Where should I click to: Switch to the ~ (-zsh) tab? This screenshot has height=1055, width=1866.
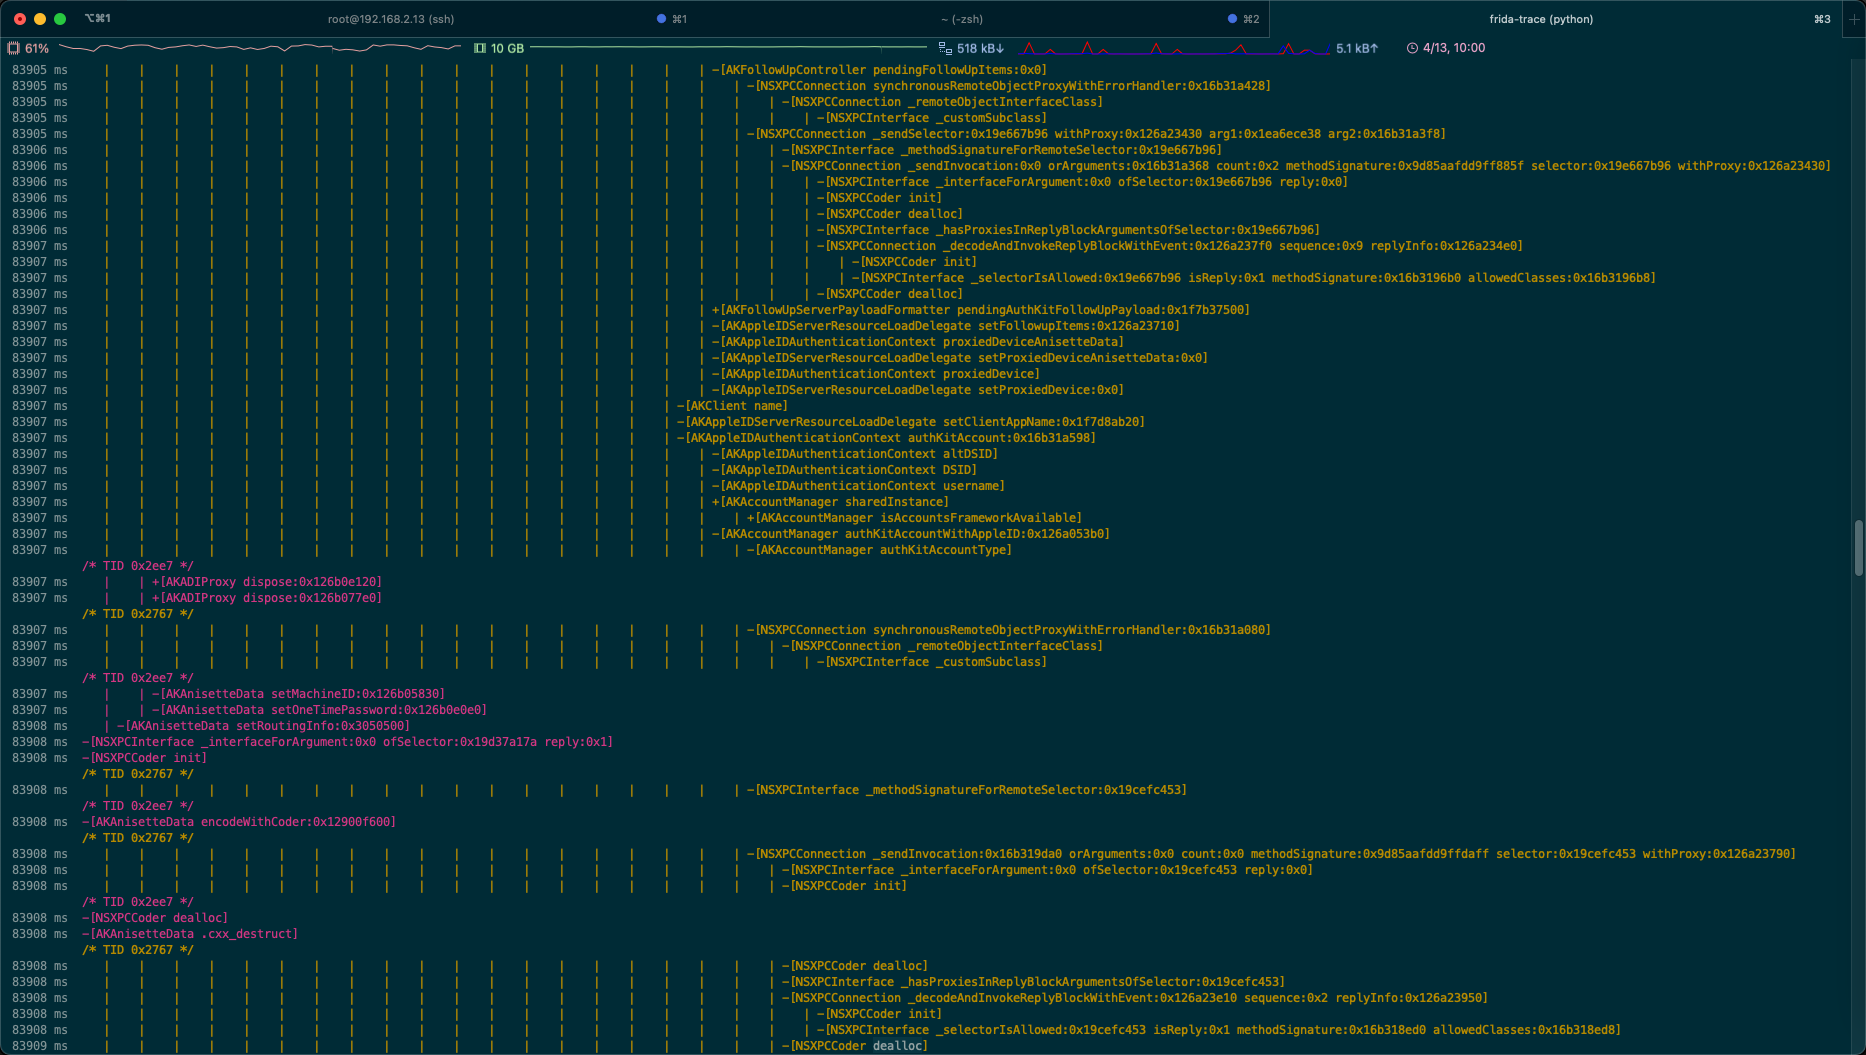[961, 19]
